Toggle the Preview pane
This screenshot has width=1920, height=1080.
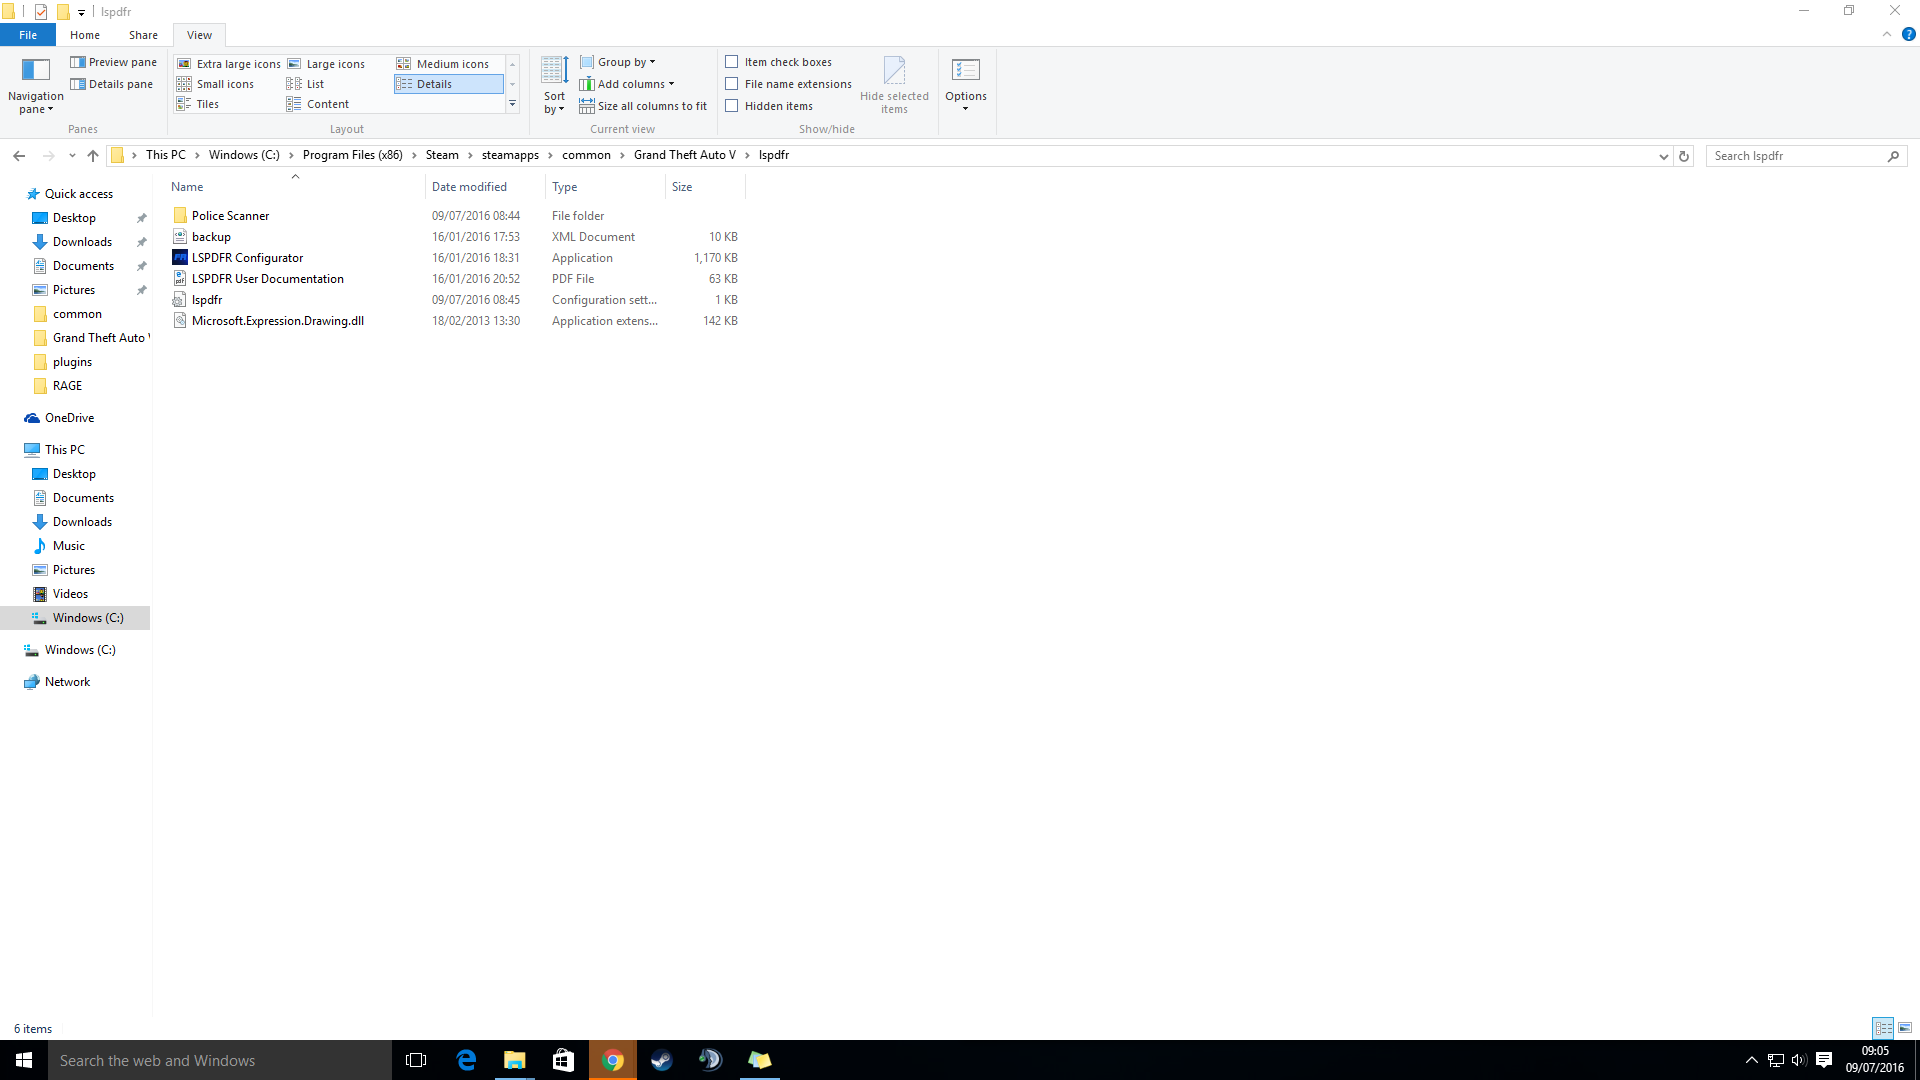pyautogui.click(x=113, y=62)
